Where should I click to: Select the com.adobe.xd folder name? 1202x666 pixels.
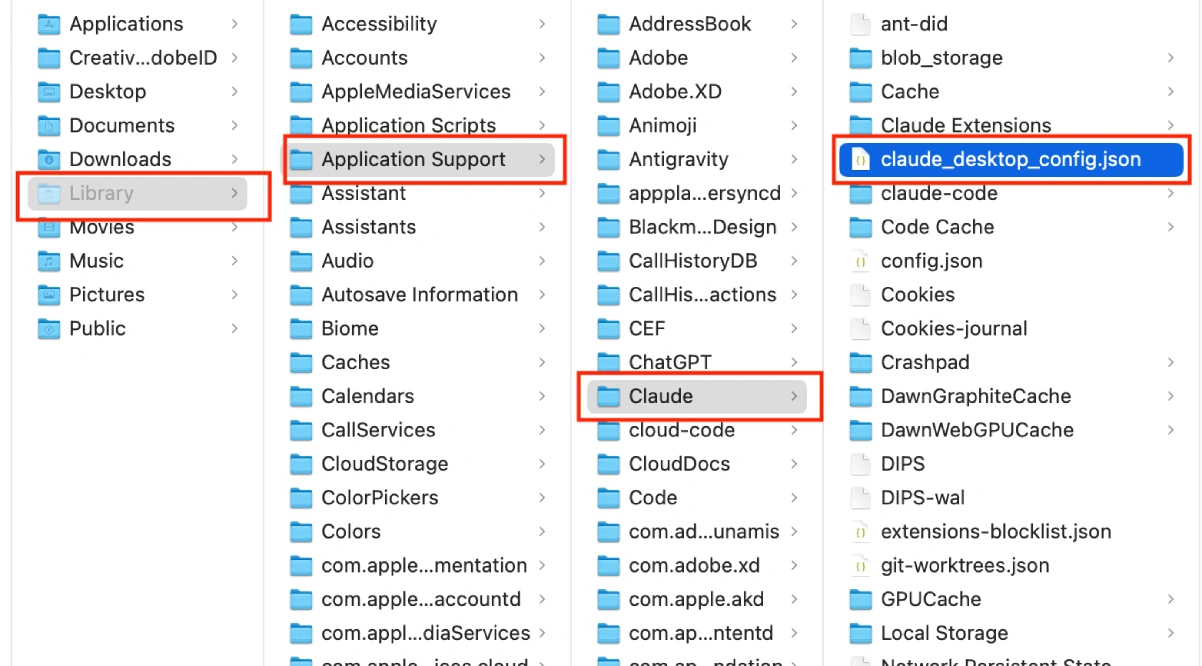click(x=694, y=565)
